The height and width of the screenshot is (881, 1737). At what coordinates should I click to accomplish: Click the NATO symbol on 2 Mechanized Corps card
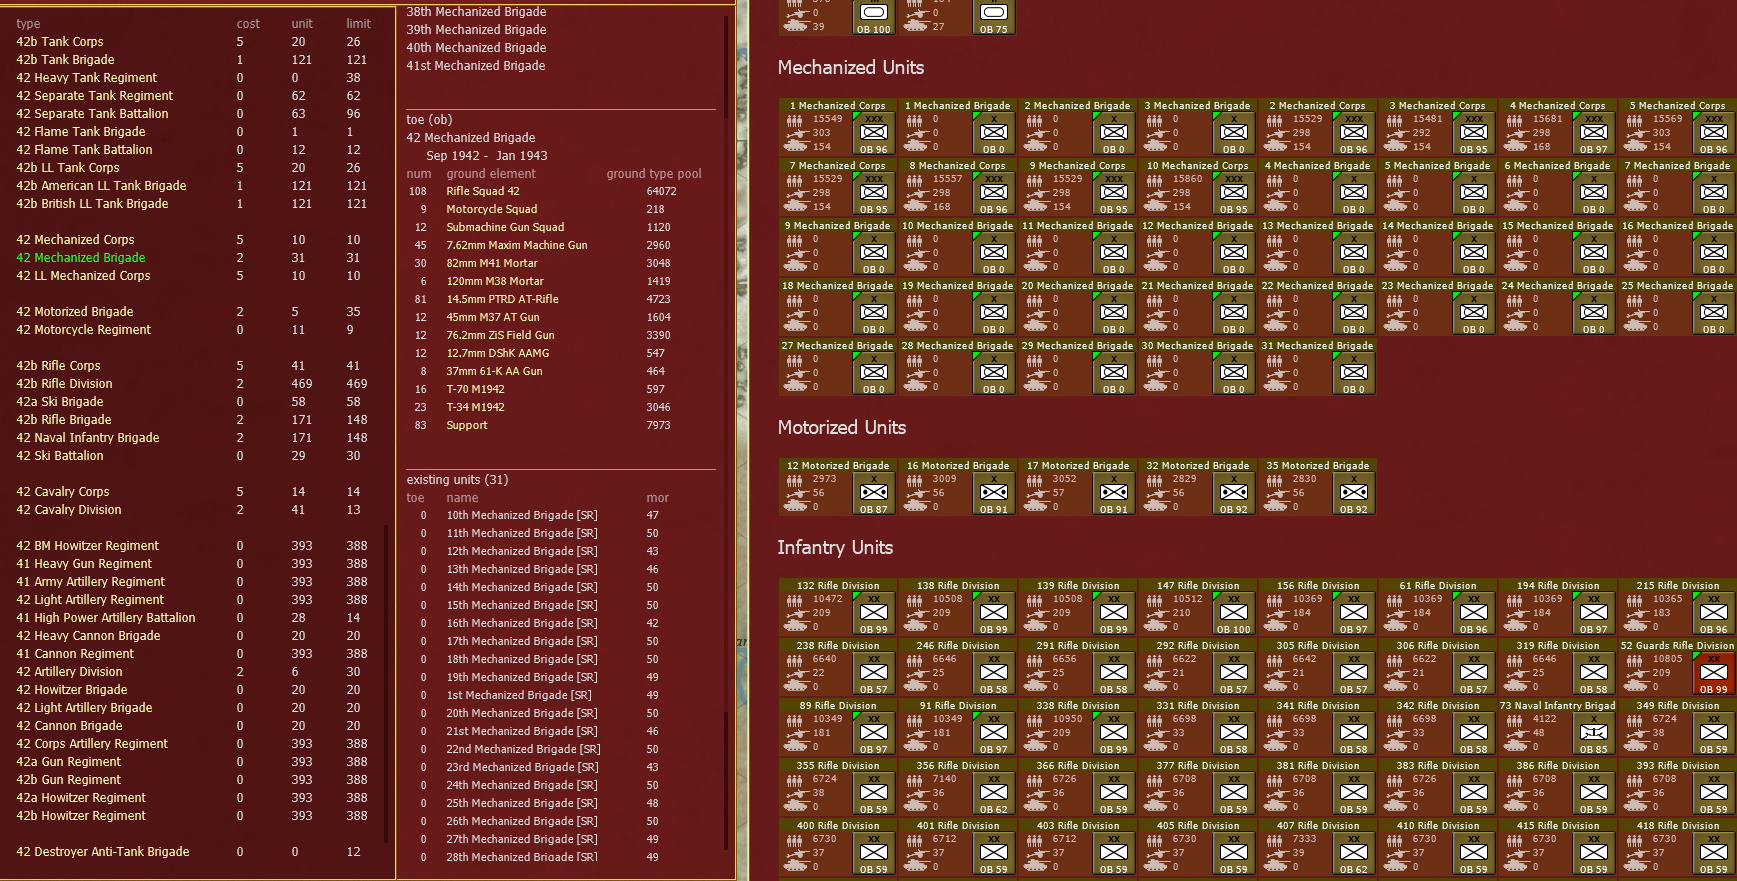click(x=1354, y=133)
